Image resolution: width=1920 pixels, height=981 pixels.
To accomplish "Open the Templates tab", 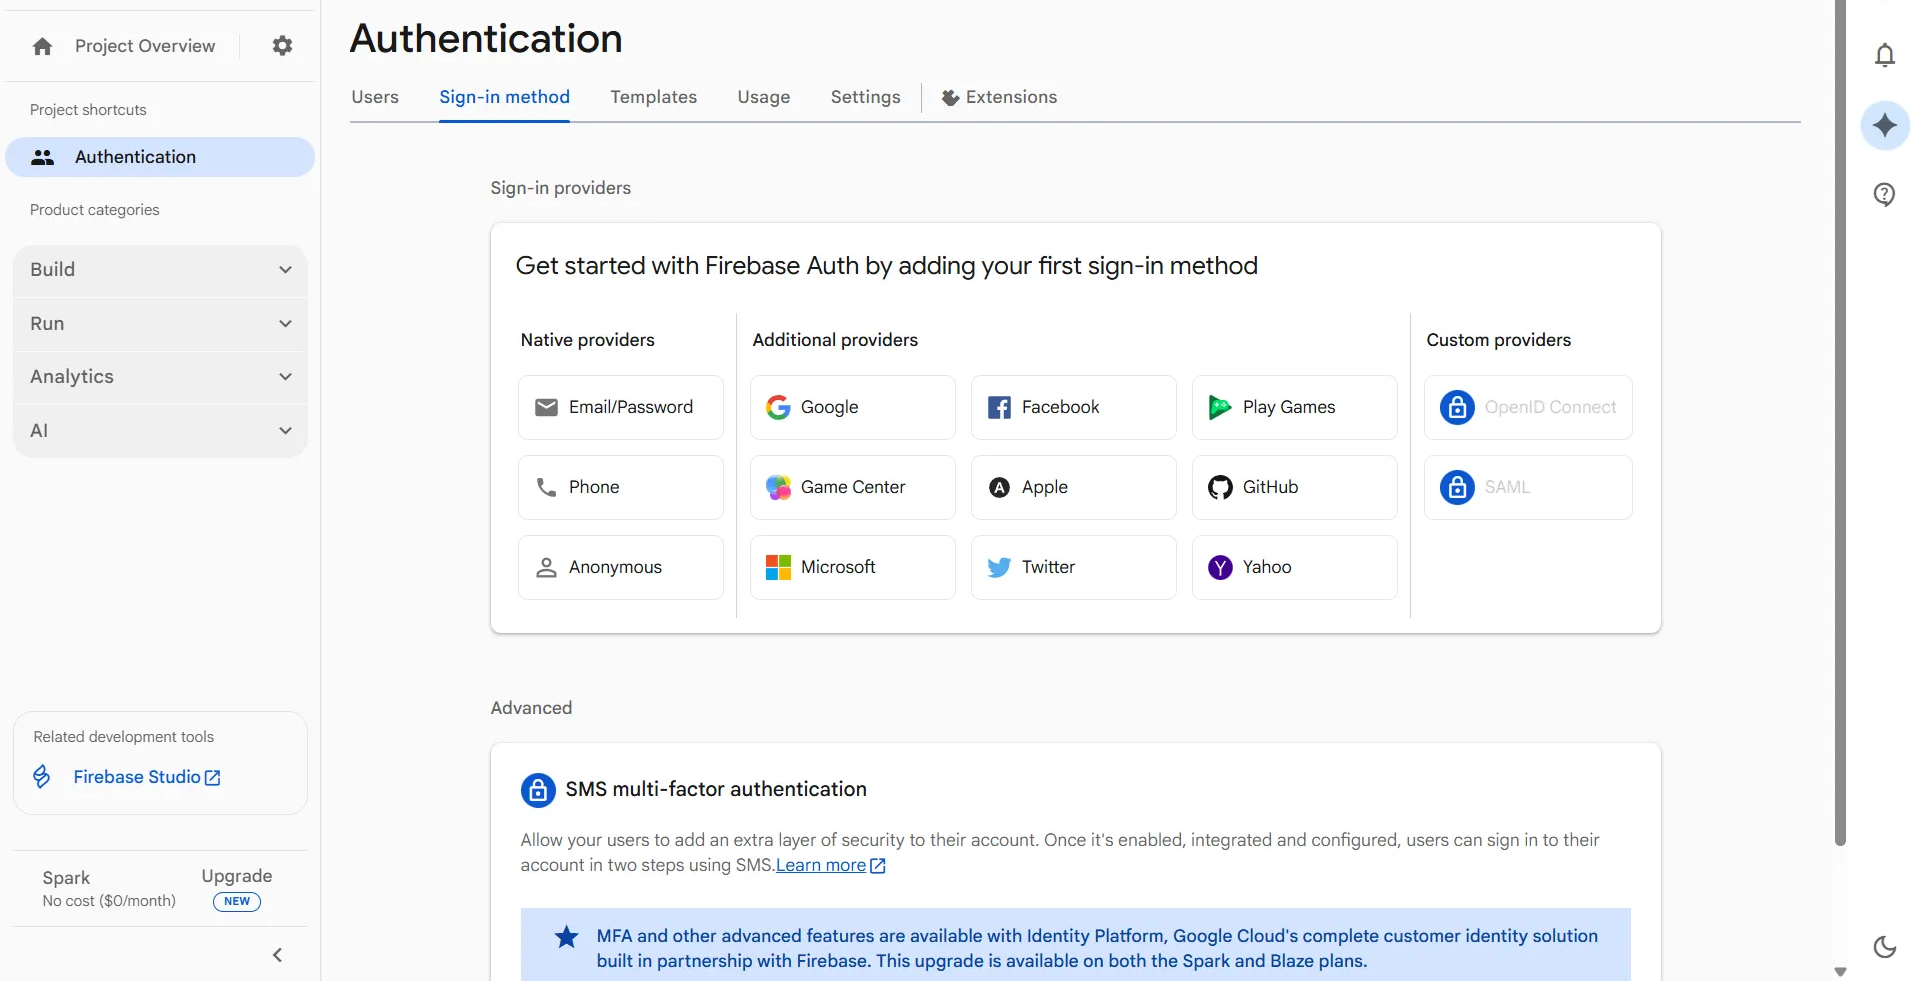I will pyautogui.click(x=653, y=97).
